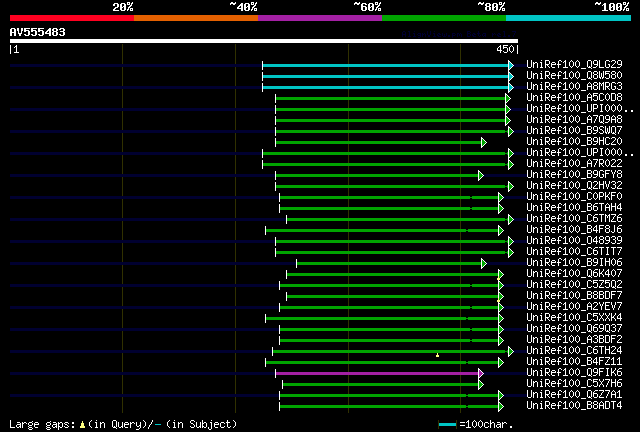Click the arrowhead ending the C5X7H6 bar
The image size is (640, 432).
481,385
